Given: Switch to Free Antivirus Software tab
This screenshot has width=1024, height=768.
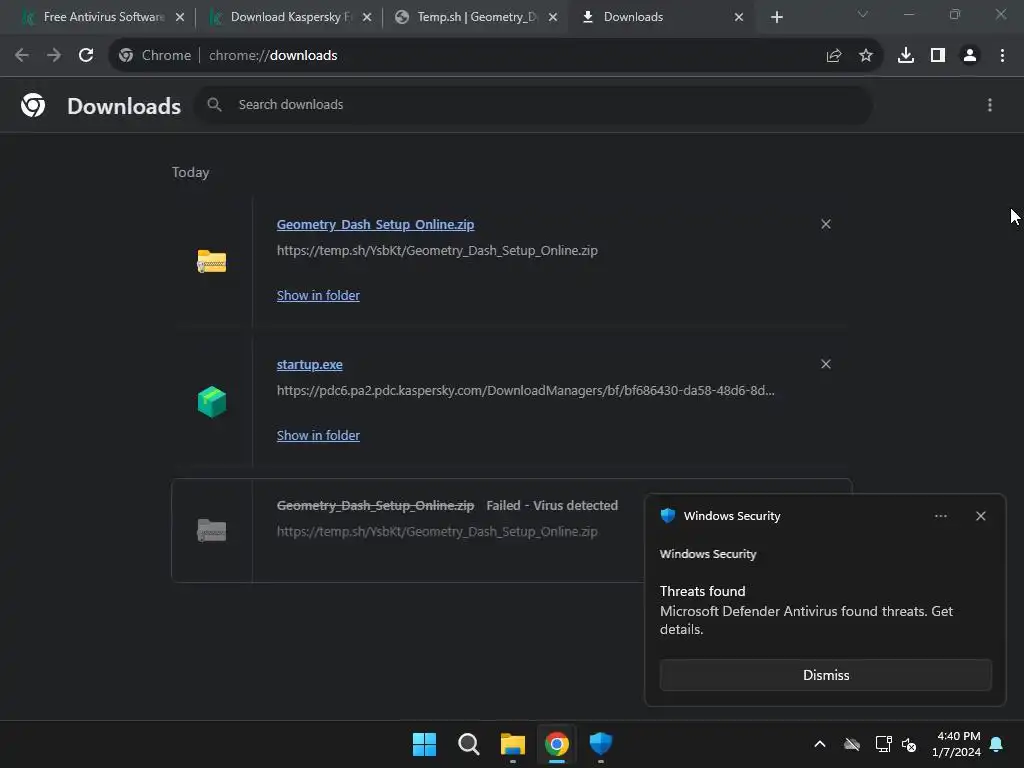Looking at the screenshot, I should click(103, 17).
